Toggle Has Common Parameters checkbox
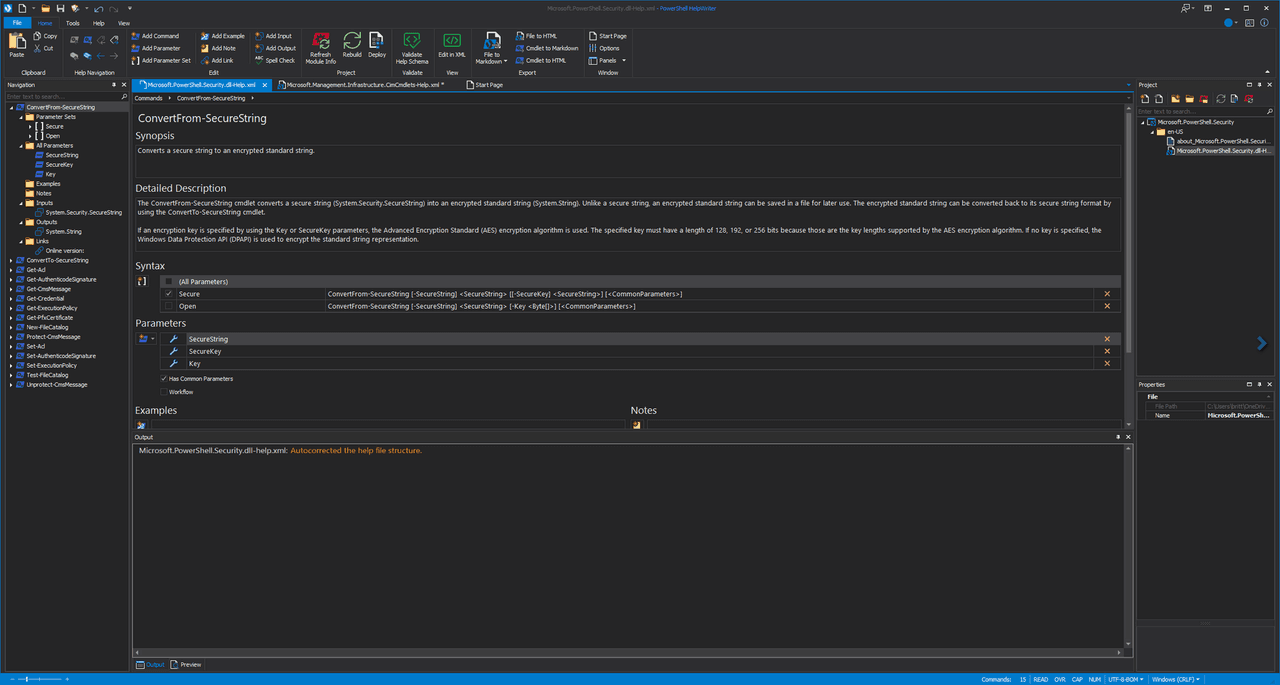Viewport: 1280px width, 685px height. (x=164, y=379)
